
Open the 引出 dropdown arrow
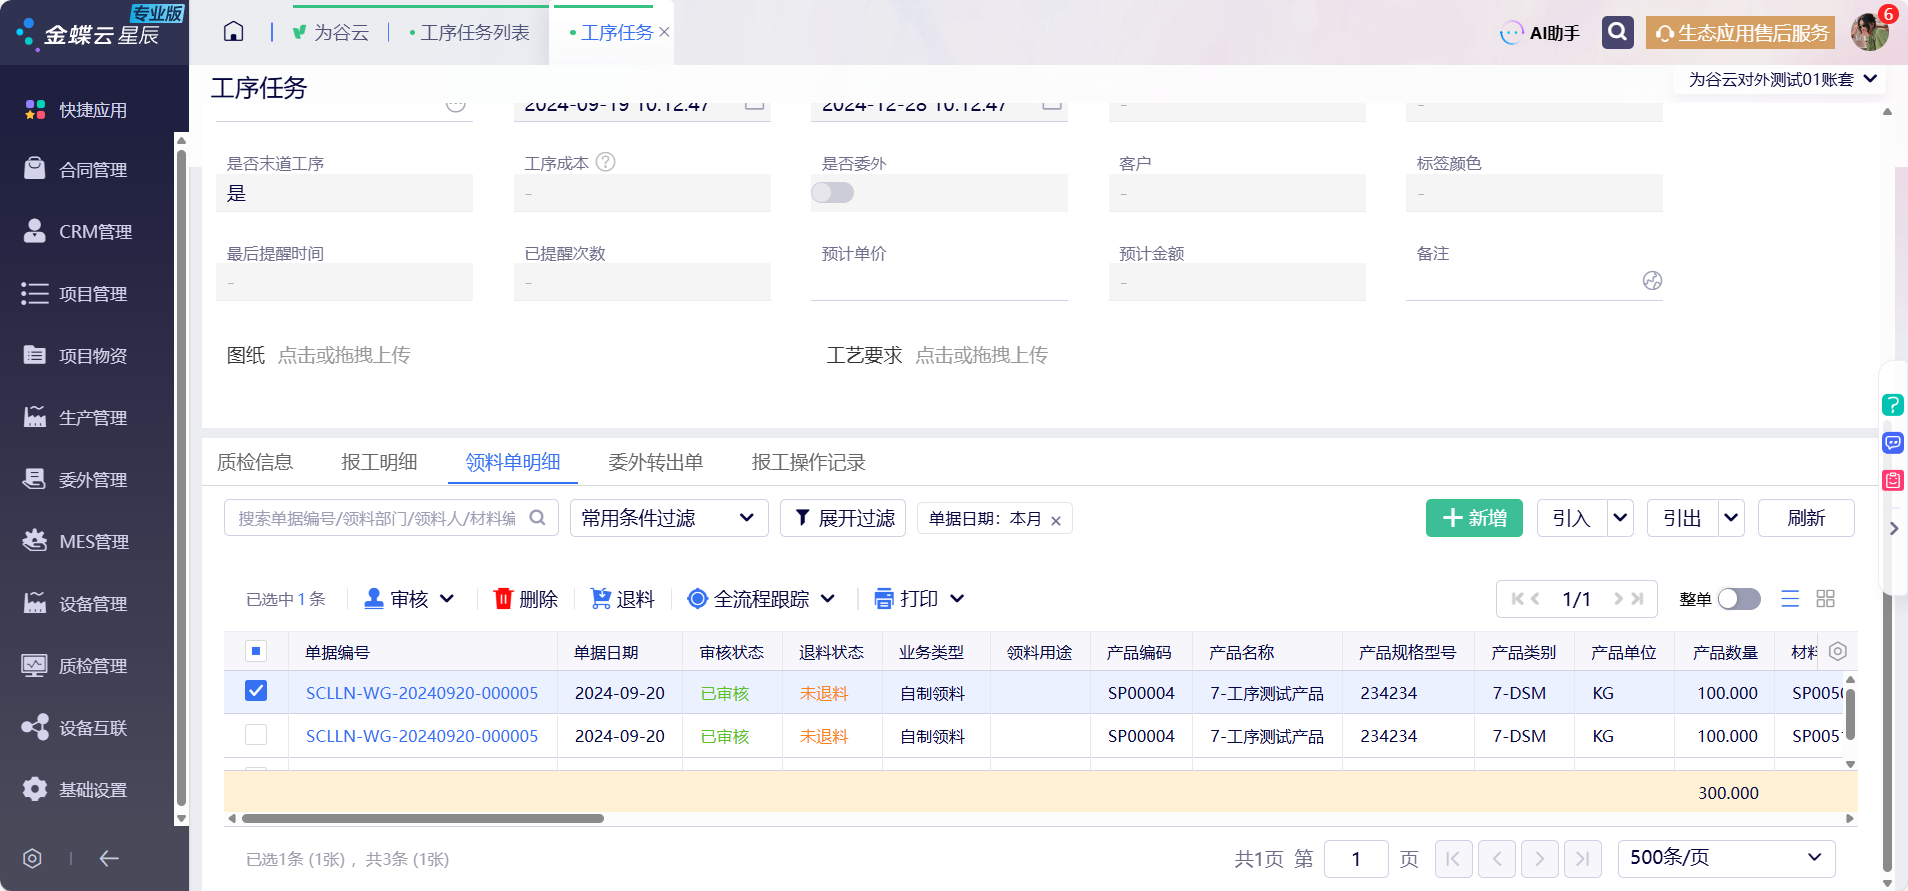[1731, 518]
